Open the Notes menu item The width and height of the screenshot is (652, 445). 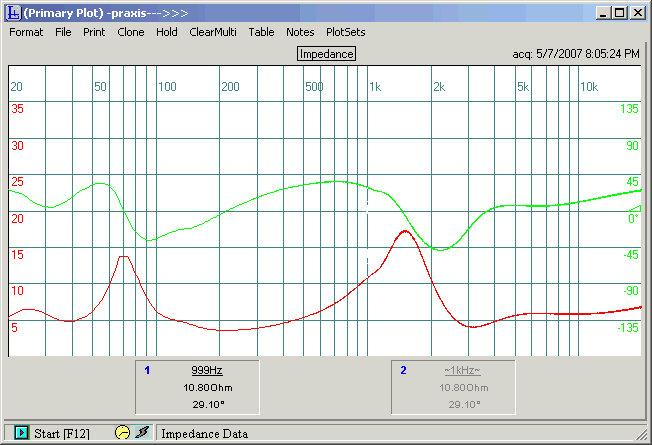click(x=300, y=32)
